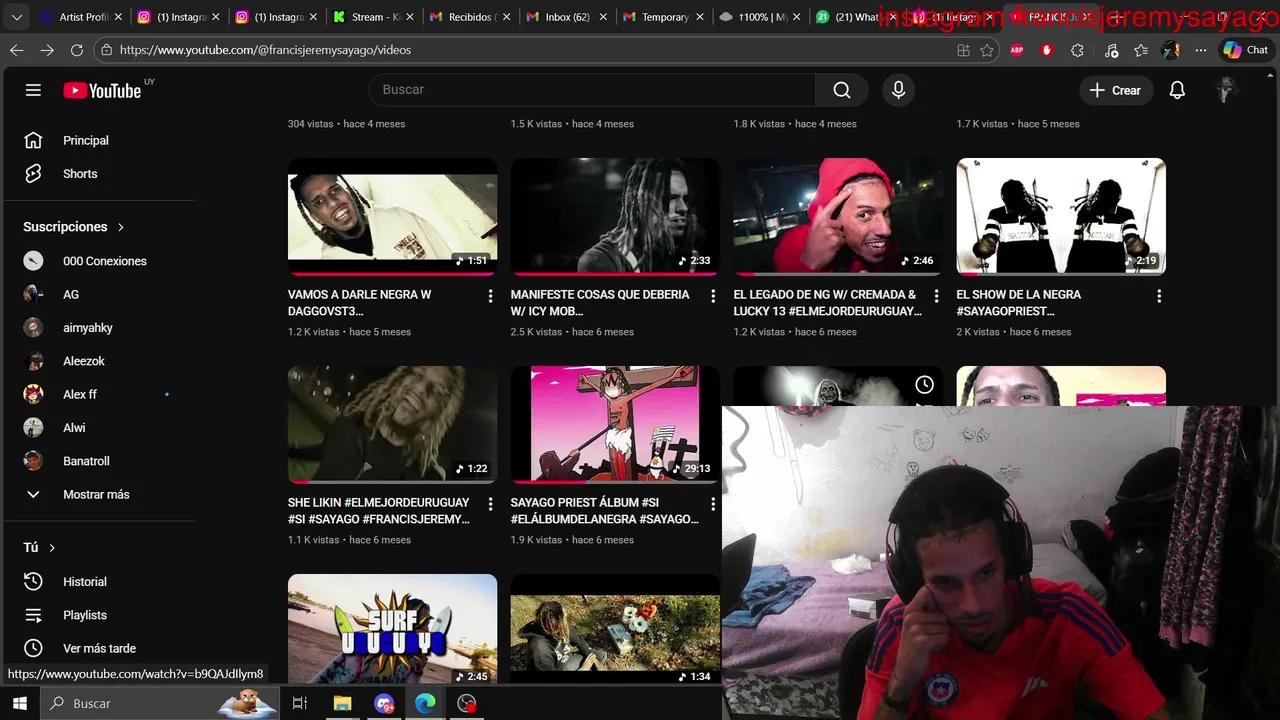
Task: Open the SHE LIKIN #ELMEJORDEURUGUAY video title
Action: point(379,511)
